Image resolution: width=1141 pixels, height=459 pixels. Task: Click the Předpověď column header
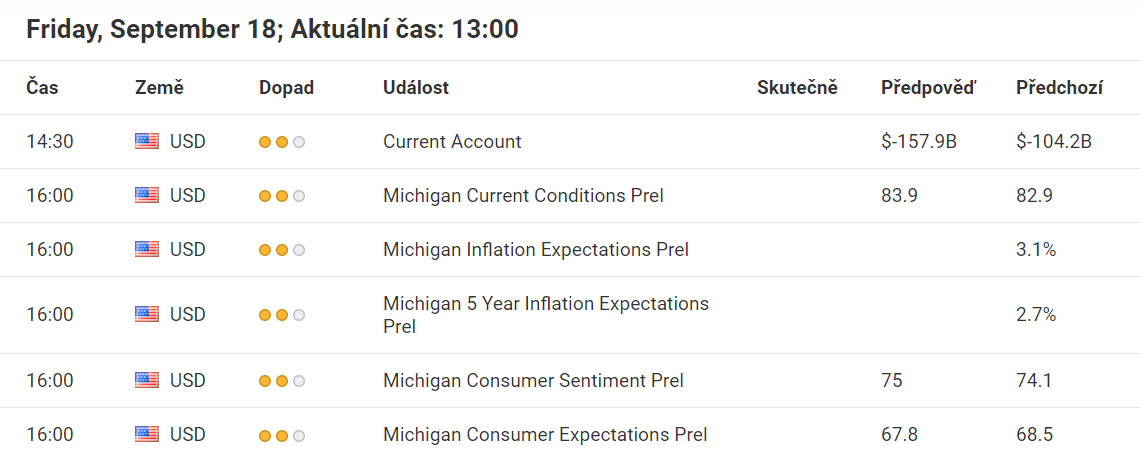click(x=929, y=88)
